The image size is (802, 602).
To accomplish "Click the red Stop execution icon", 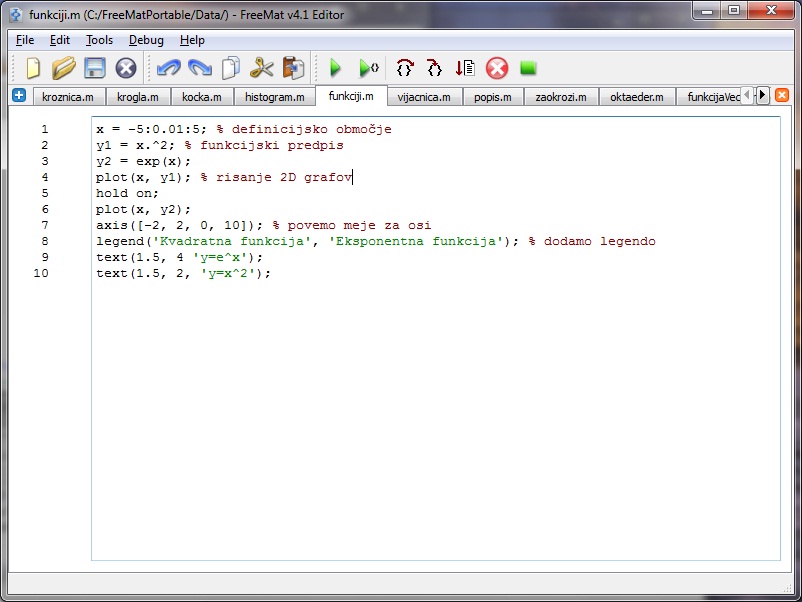I will (497, 68).
